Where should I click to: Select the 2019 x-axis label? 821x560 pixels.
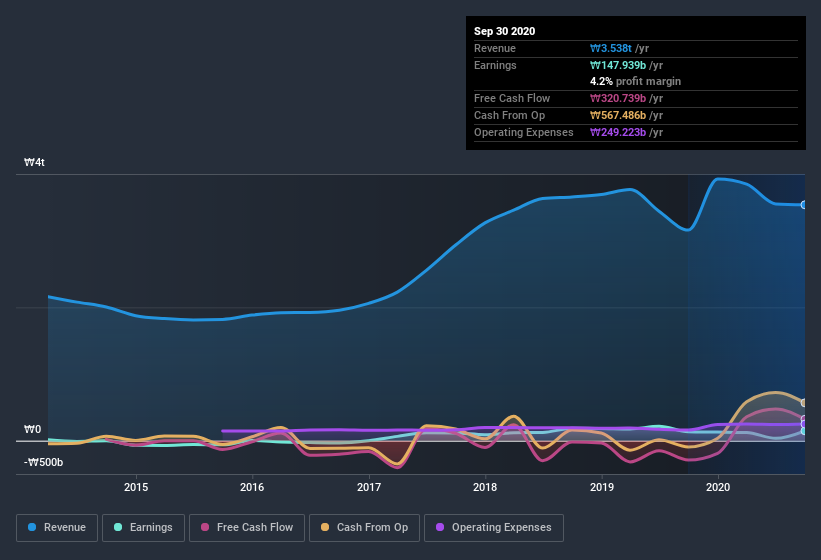pyautogui.click(x=602, y=487)
